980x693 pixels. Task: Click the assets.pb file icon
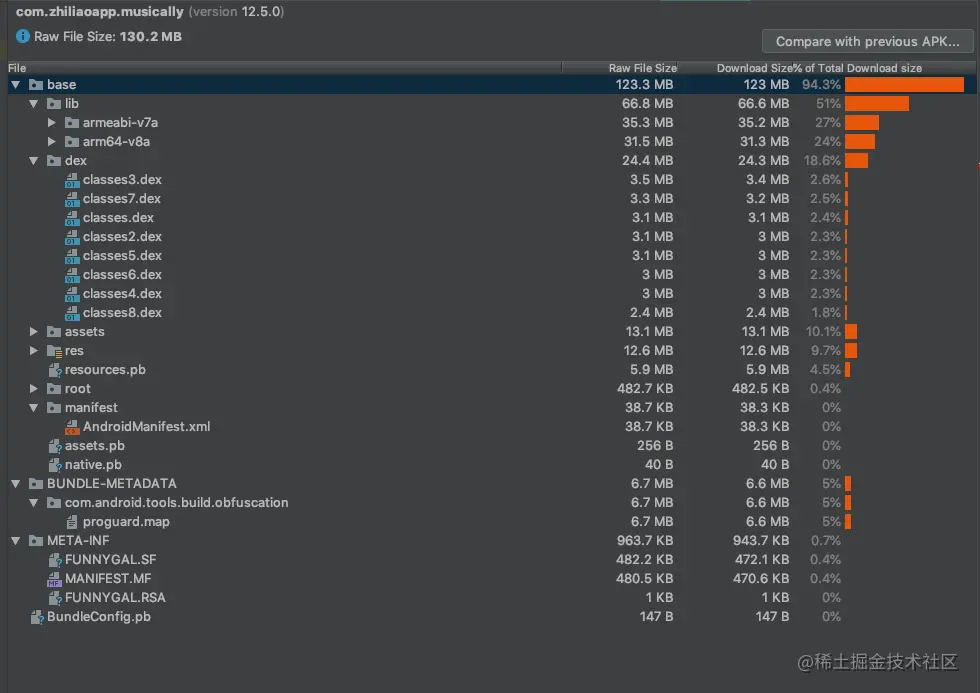(55, 446)
